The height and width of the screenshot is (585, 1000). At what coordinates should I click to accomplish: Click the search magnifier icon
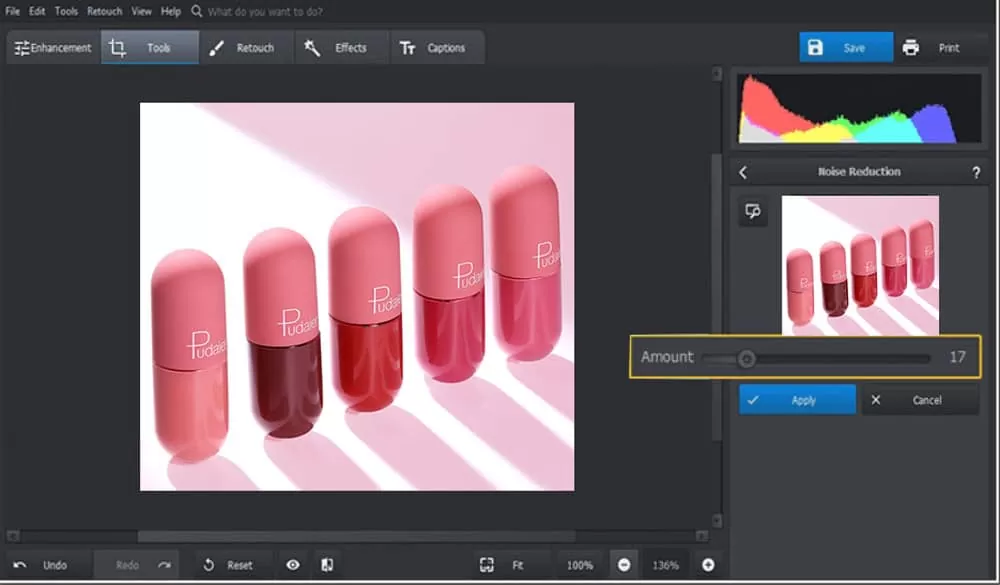click(x=197, y=11)
